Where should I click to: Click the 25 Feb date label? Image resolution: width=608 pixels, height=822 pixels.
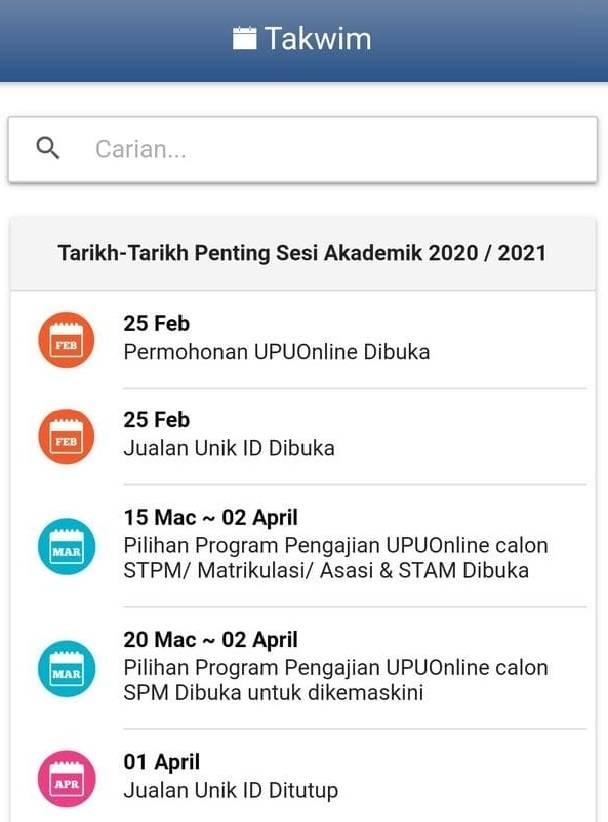tap(156, 323)
